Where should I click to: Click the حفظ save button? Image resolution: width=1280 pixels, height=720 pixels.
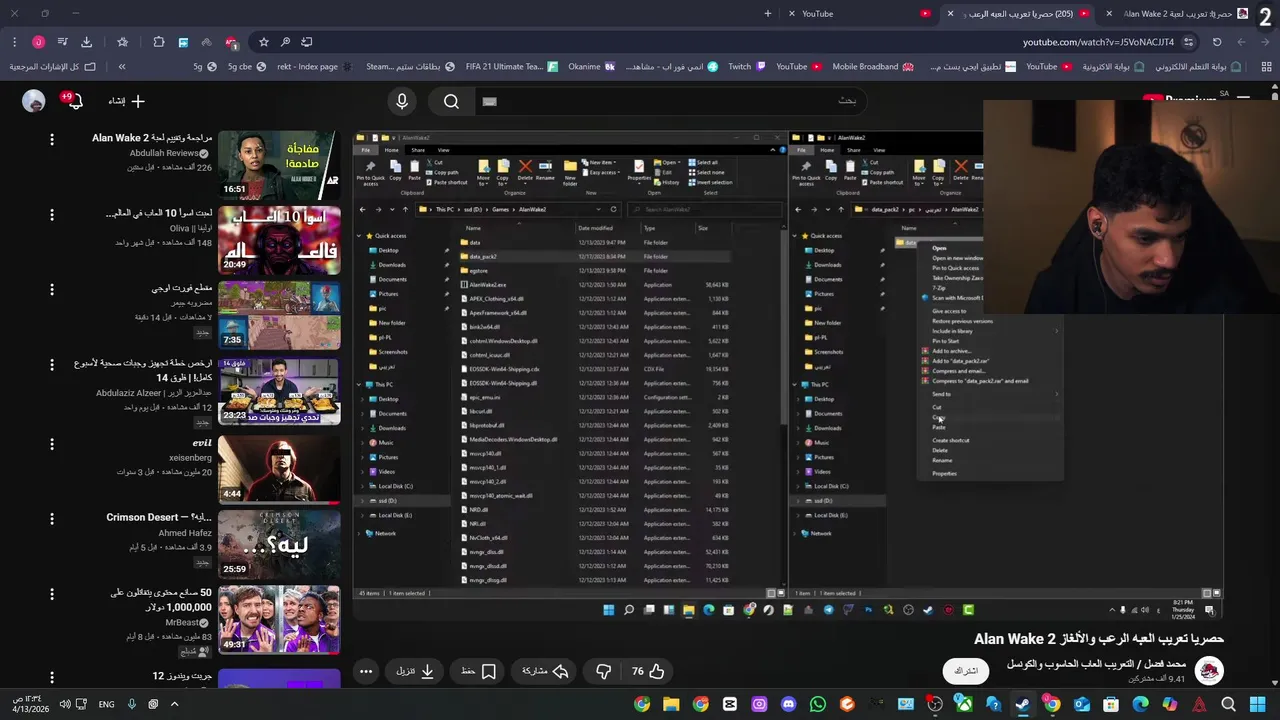[478, 671]
